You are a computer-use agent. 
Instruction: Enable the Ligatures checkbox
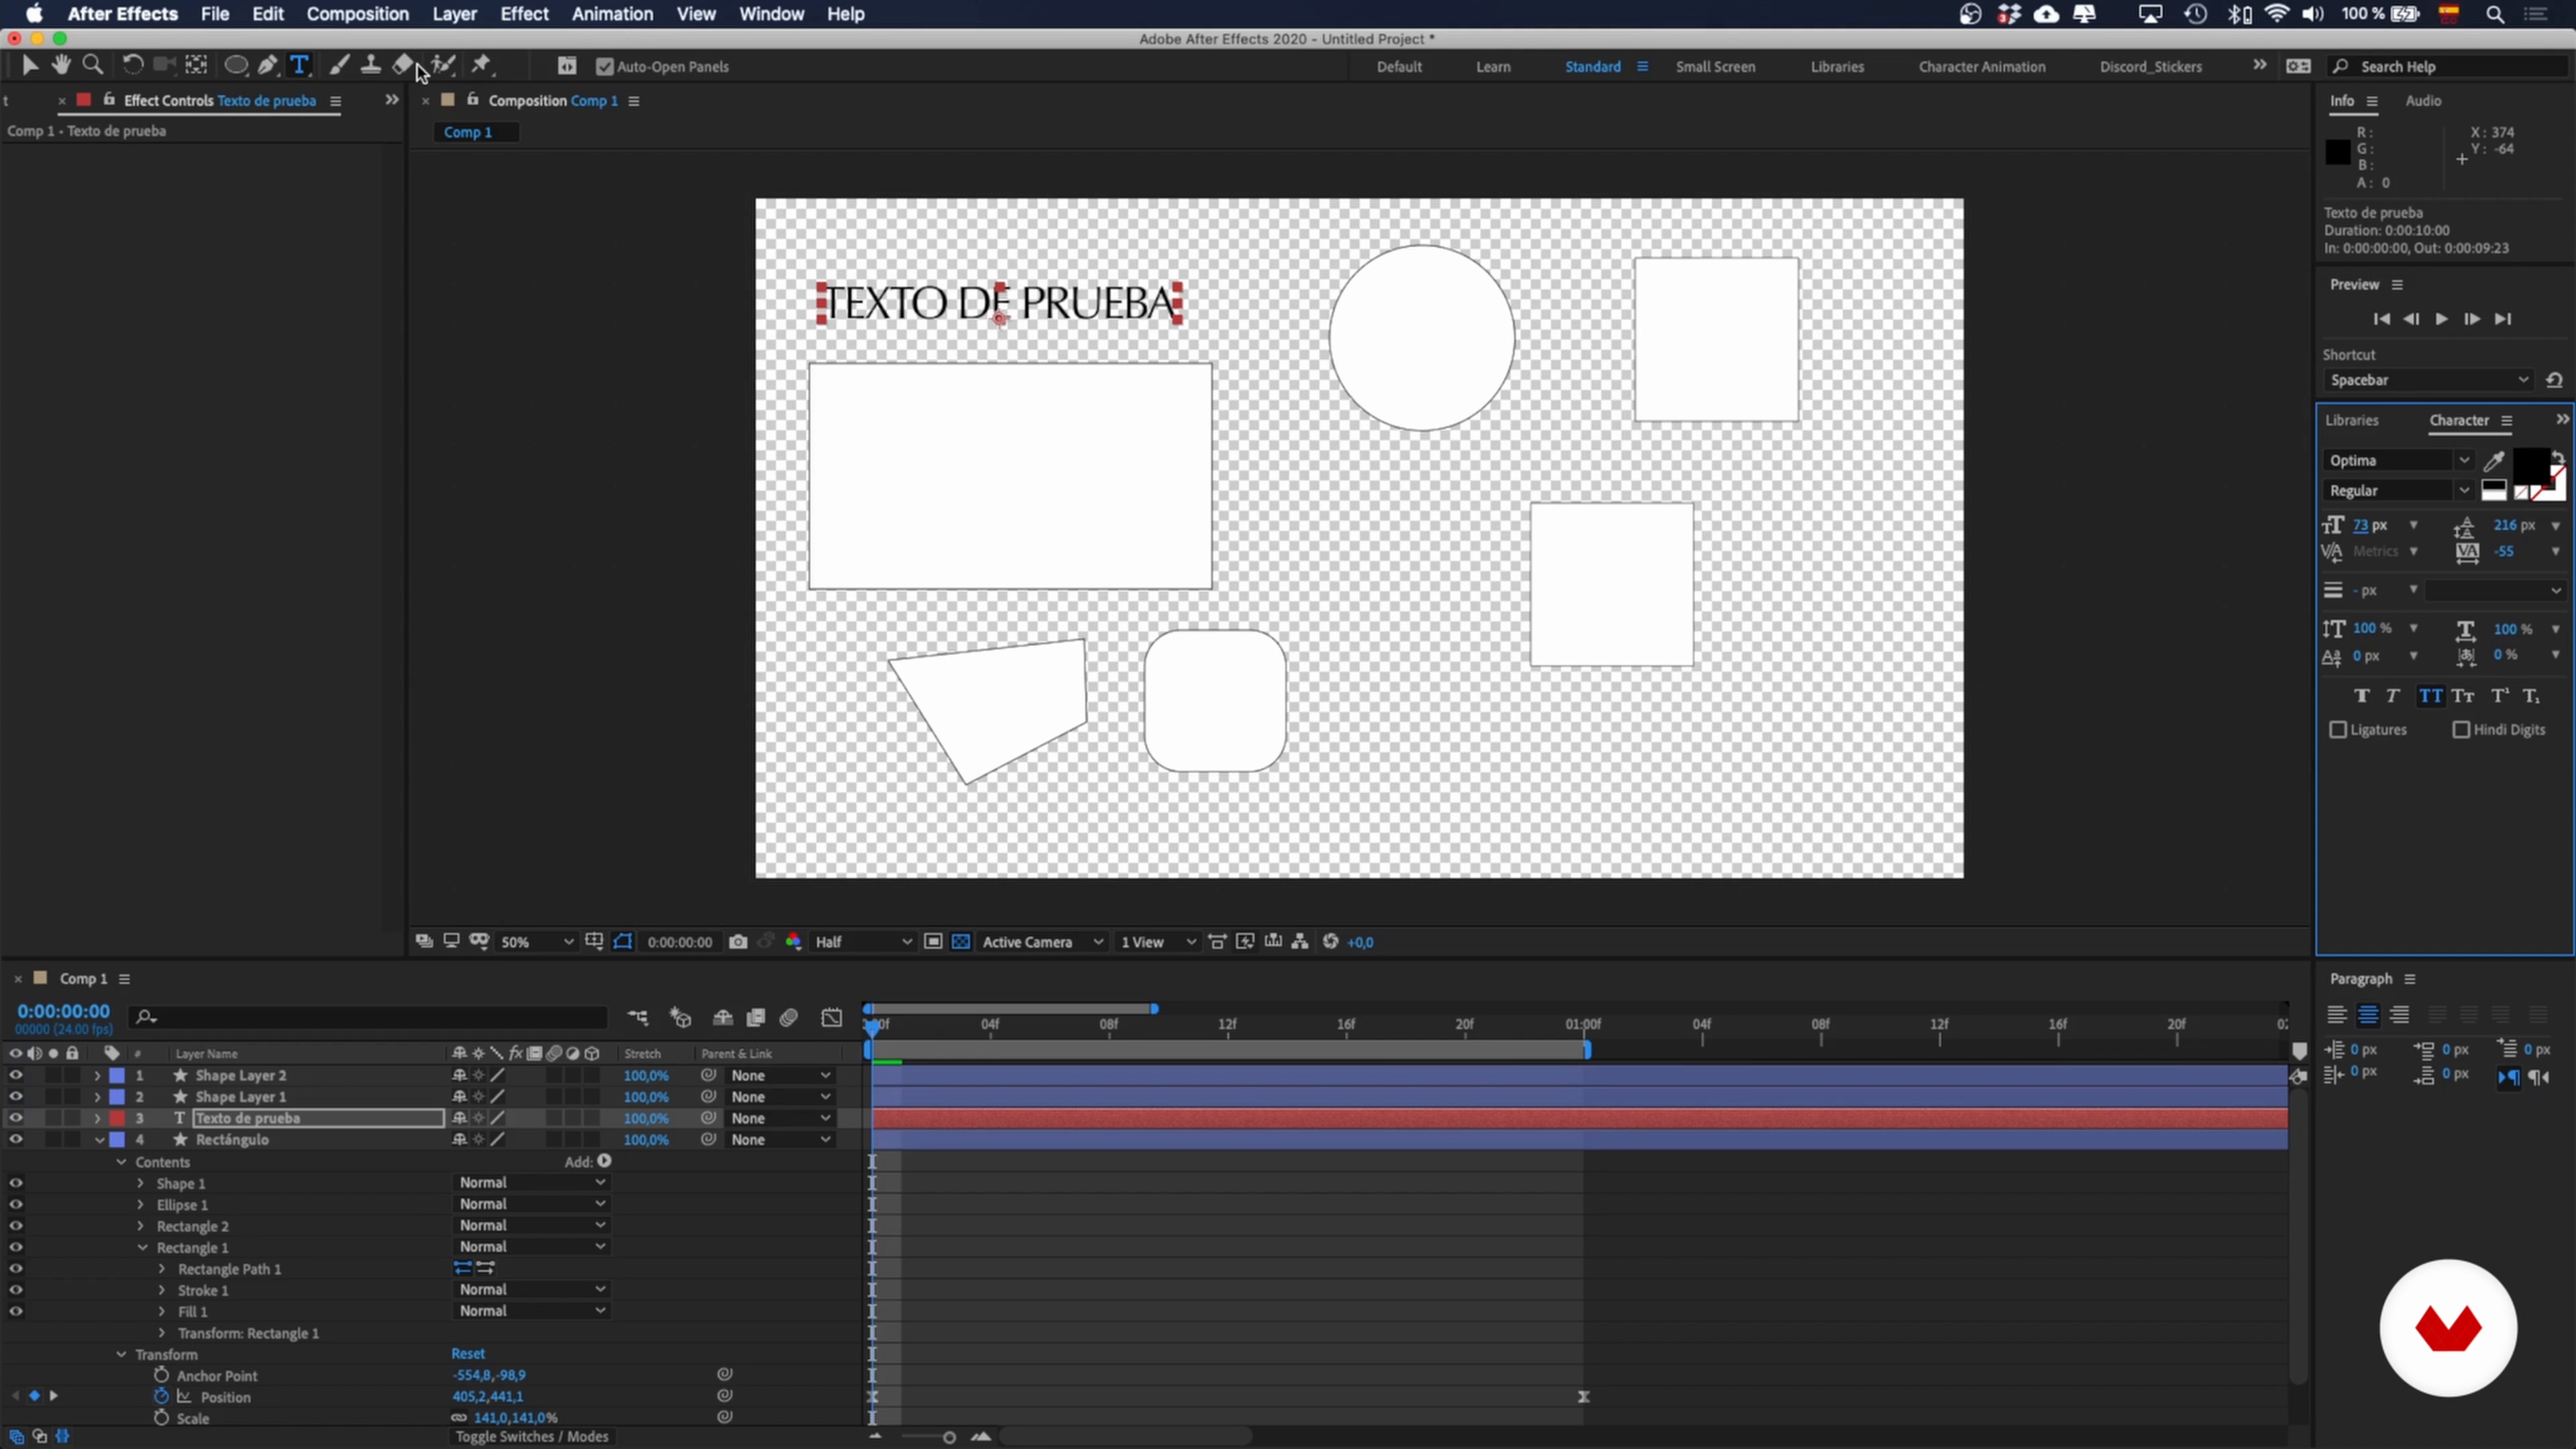[x=2338, y=730]
